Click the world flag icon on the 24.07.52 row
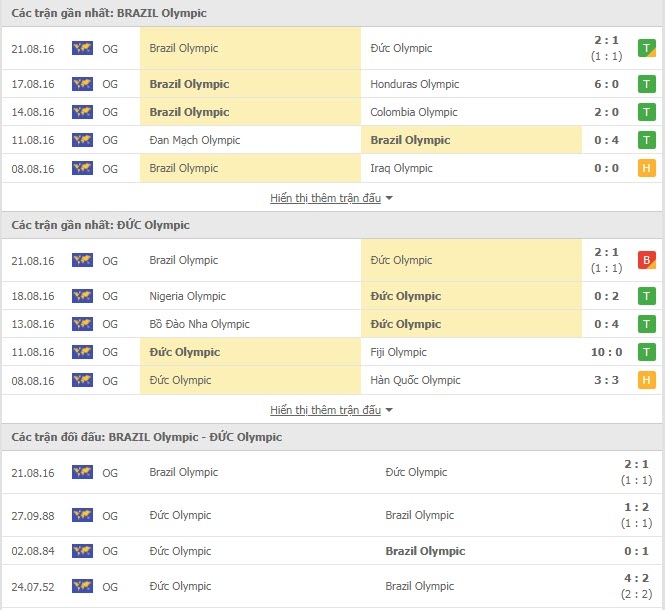Image resolution: width=665 pixels, height=610 pixels. [x=82, y=586]
